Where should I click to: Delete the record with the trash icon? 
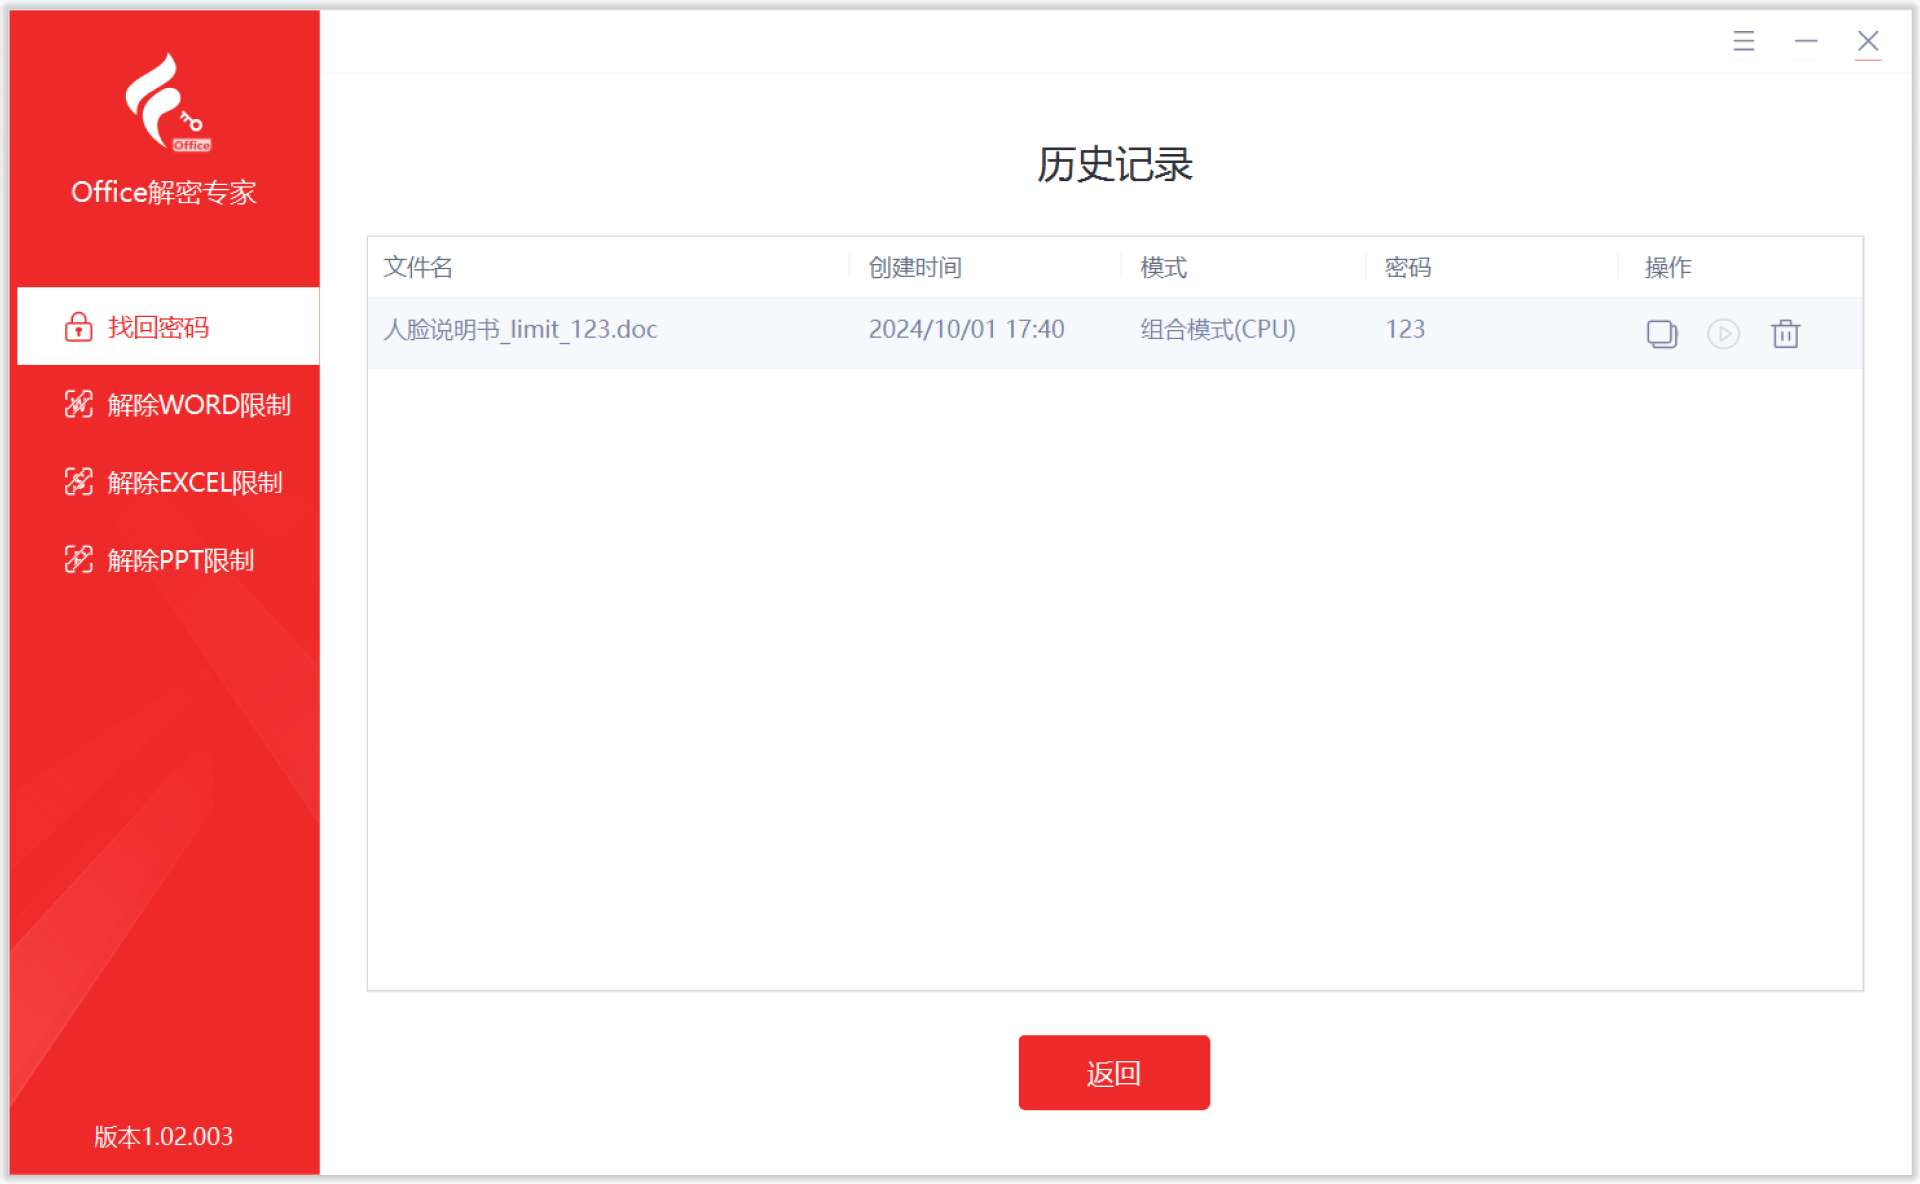pos(1785,333)
